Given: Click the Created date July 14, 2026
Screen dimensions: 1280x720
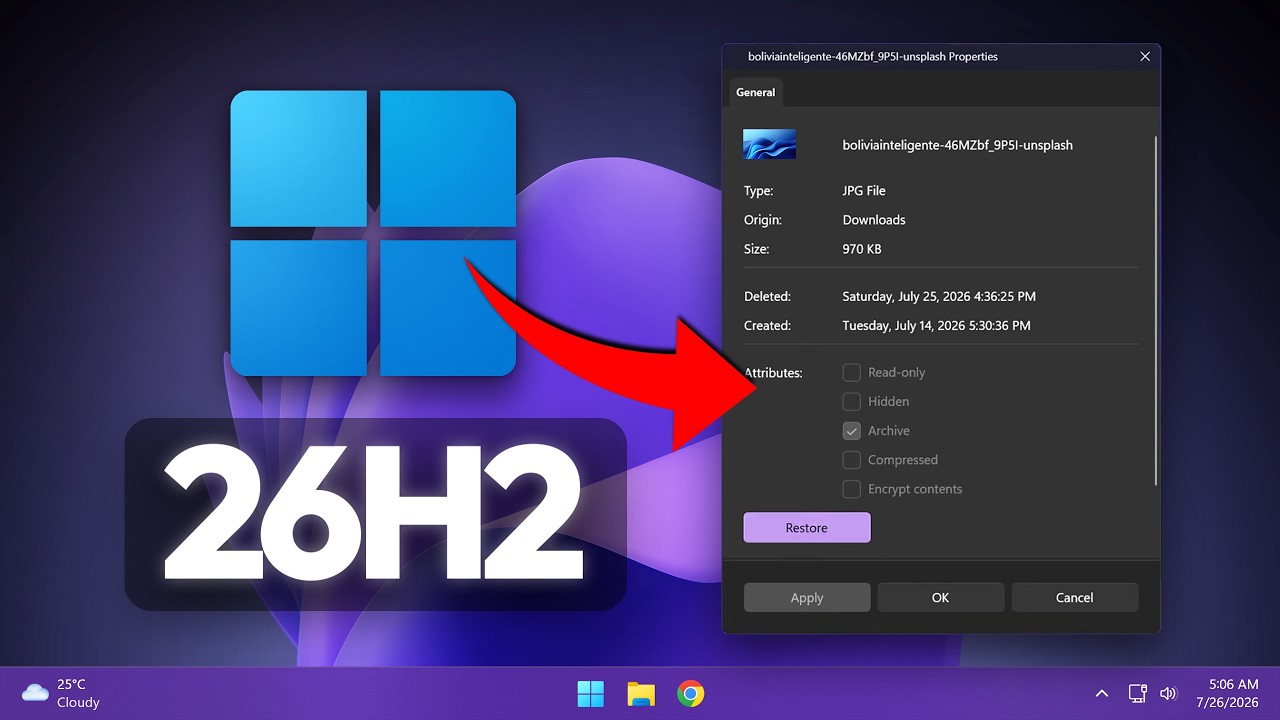Looking at the screenshot, I should coord(936,325).
